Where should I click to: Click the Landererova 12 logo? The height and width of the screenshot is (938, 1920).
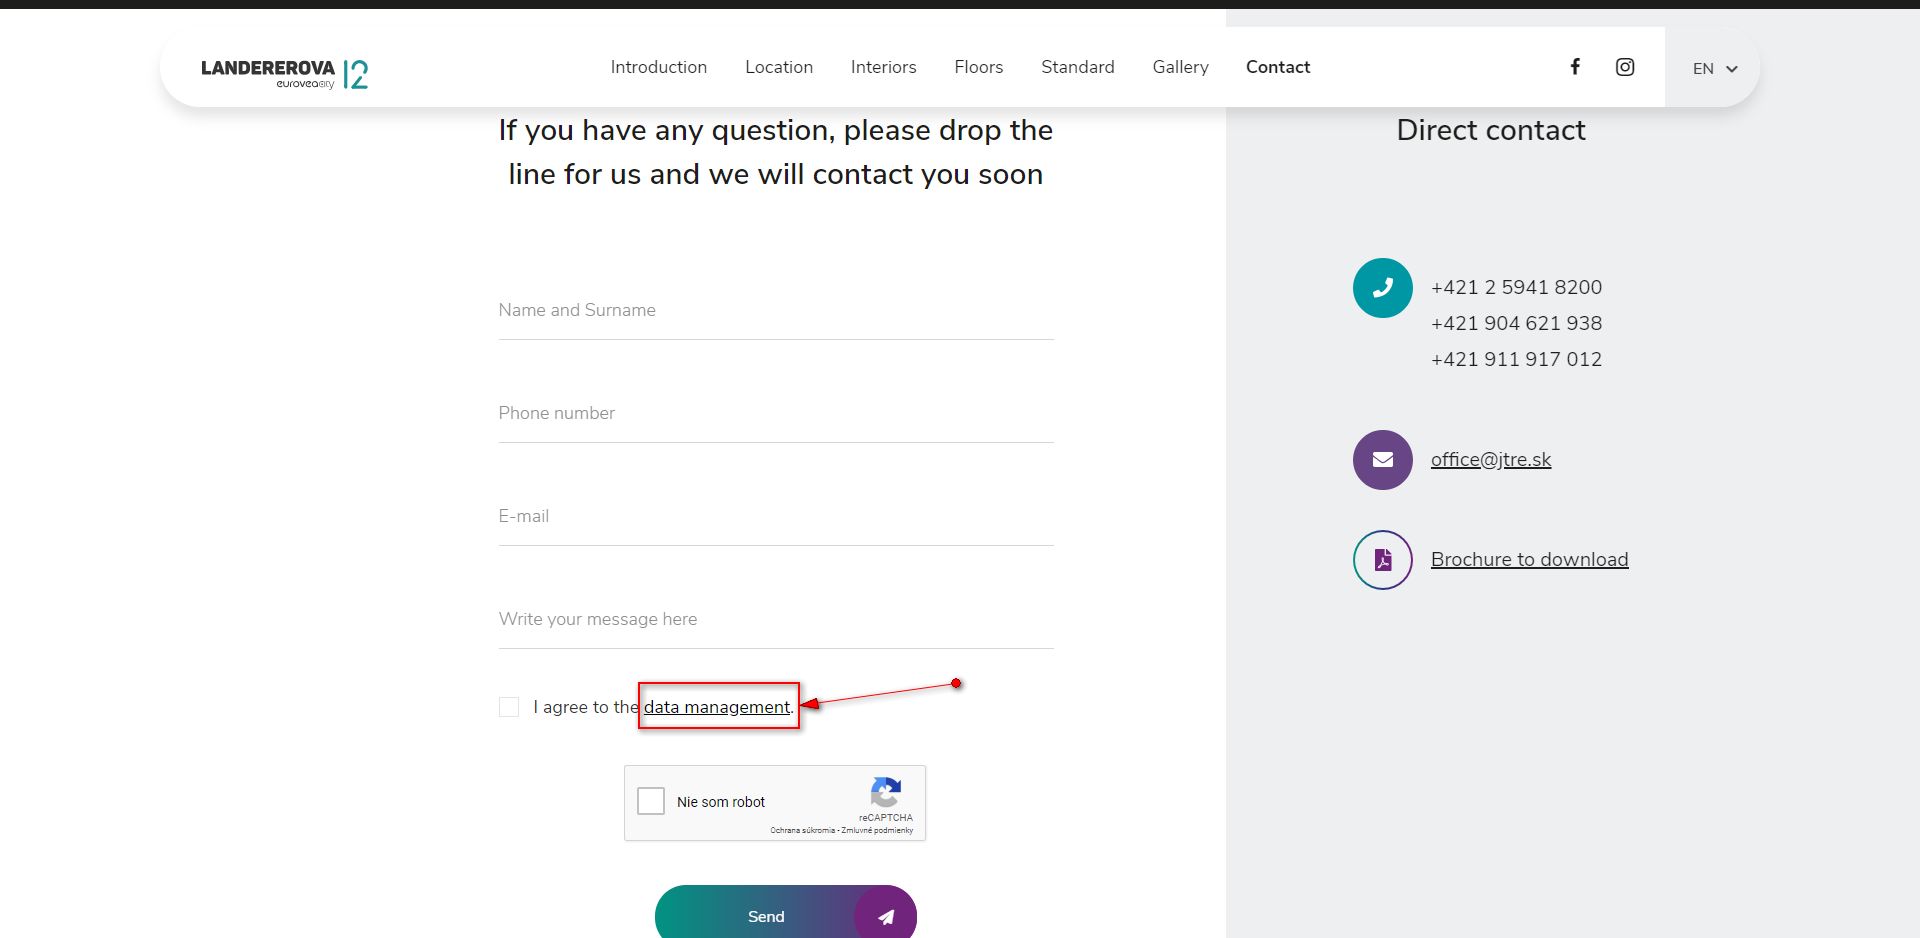tap(285, 72)
